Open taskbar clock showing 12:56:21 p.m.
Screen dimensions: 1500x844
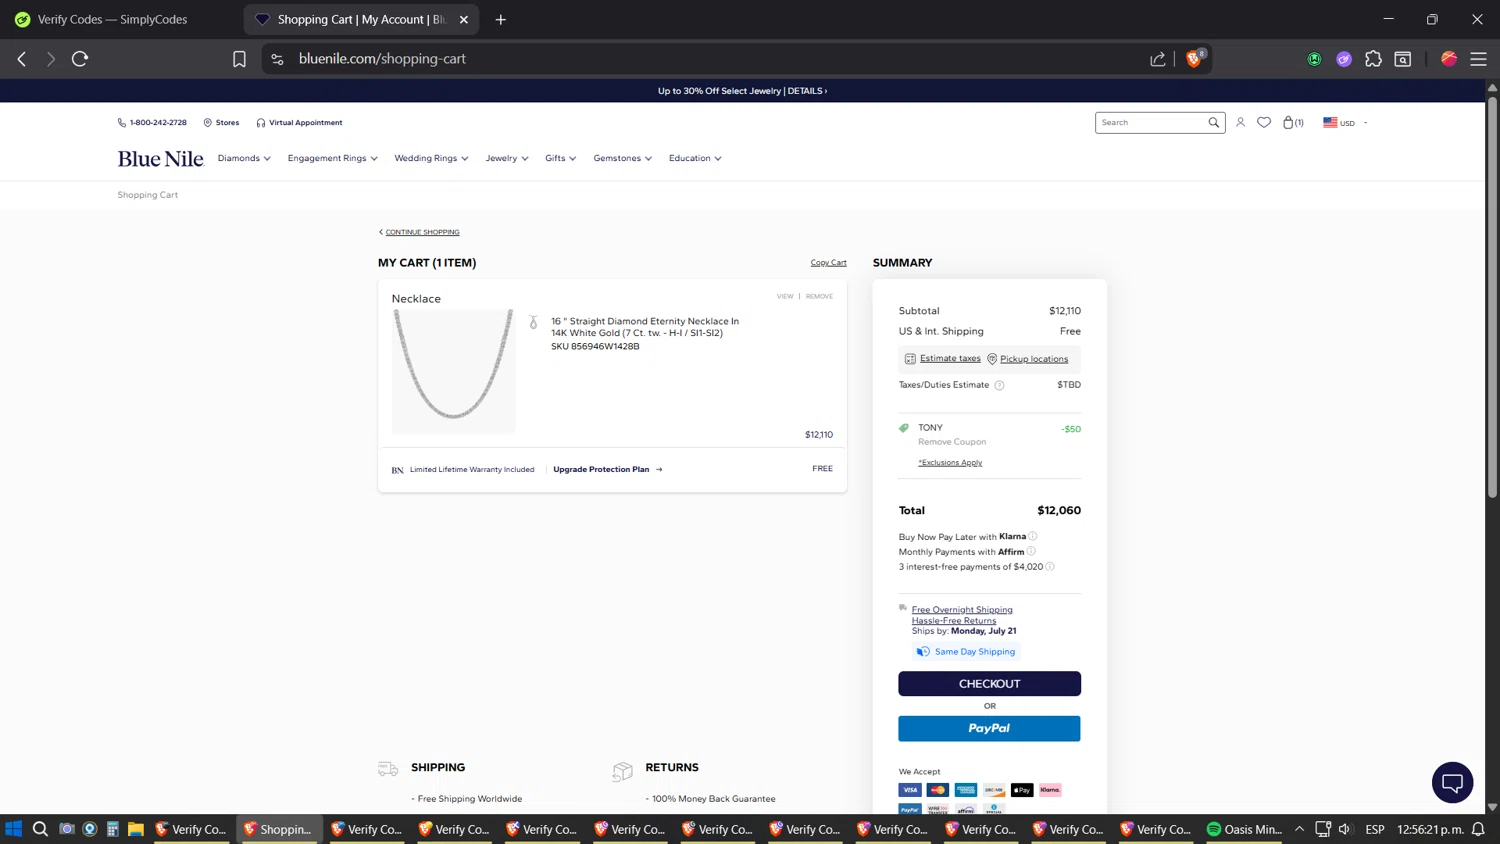[x=1430, y=829]
